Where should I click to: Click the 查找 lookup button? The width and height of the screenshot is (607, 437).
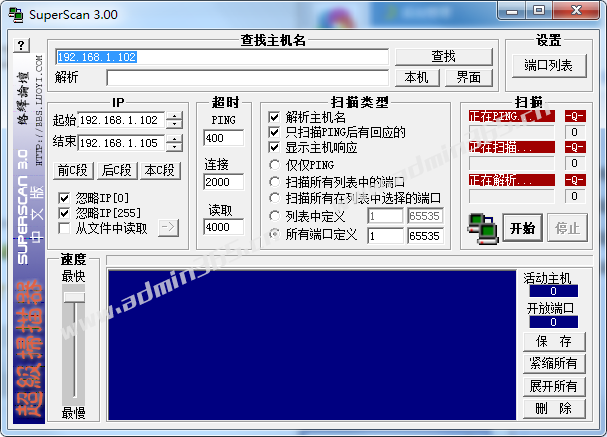[x=444, y=57]
